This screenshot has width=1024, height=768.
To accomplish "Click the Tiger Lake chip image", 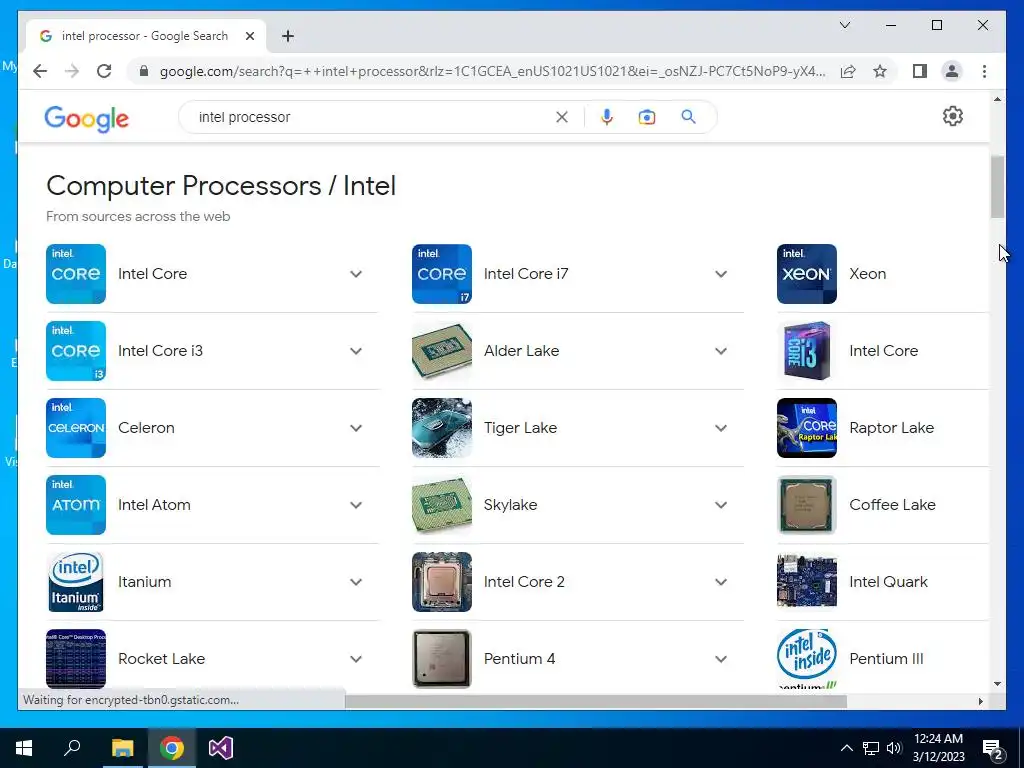I will coord(441,428).
